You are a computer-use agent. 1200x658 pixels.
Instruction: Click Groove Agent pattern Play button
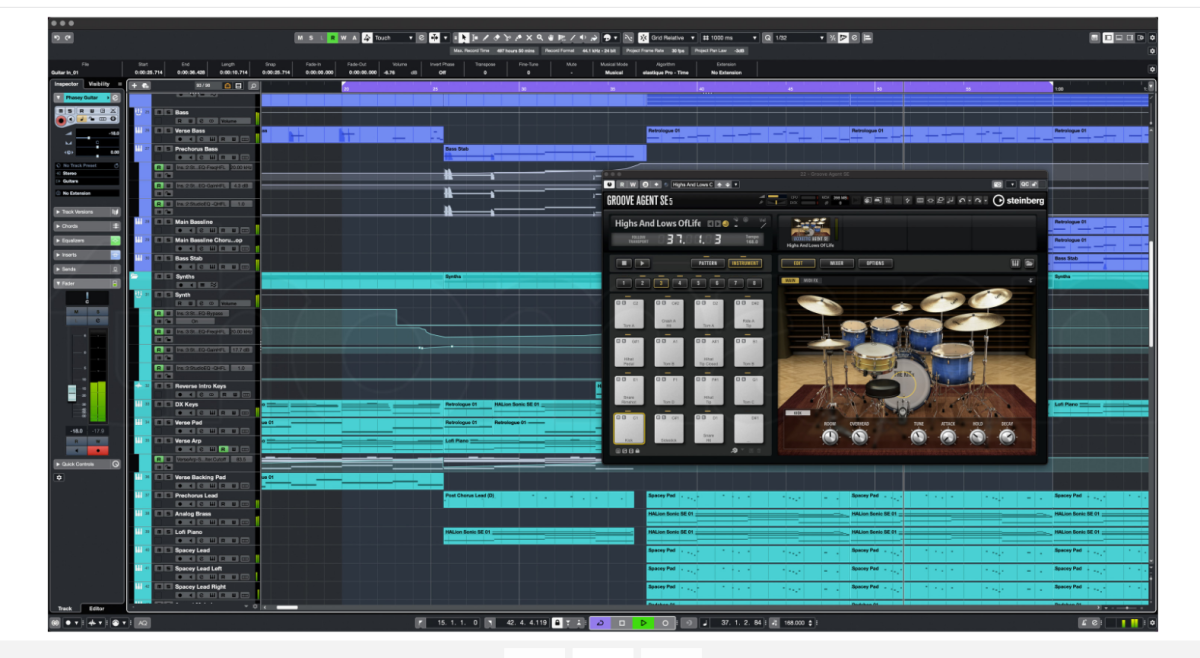pos(642,263)
